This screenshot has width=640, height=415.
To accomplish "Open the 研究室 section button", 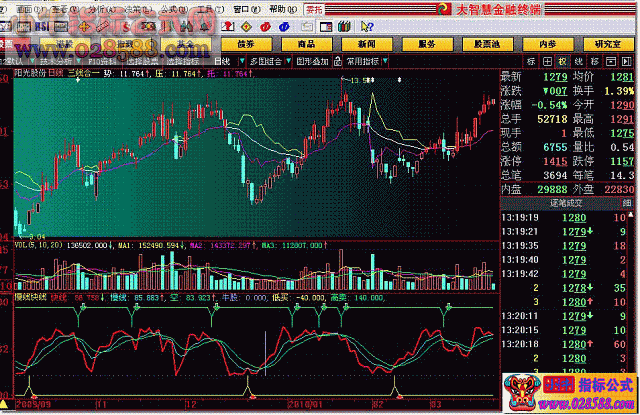I will point(605,43).
